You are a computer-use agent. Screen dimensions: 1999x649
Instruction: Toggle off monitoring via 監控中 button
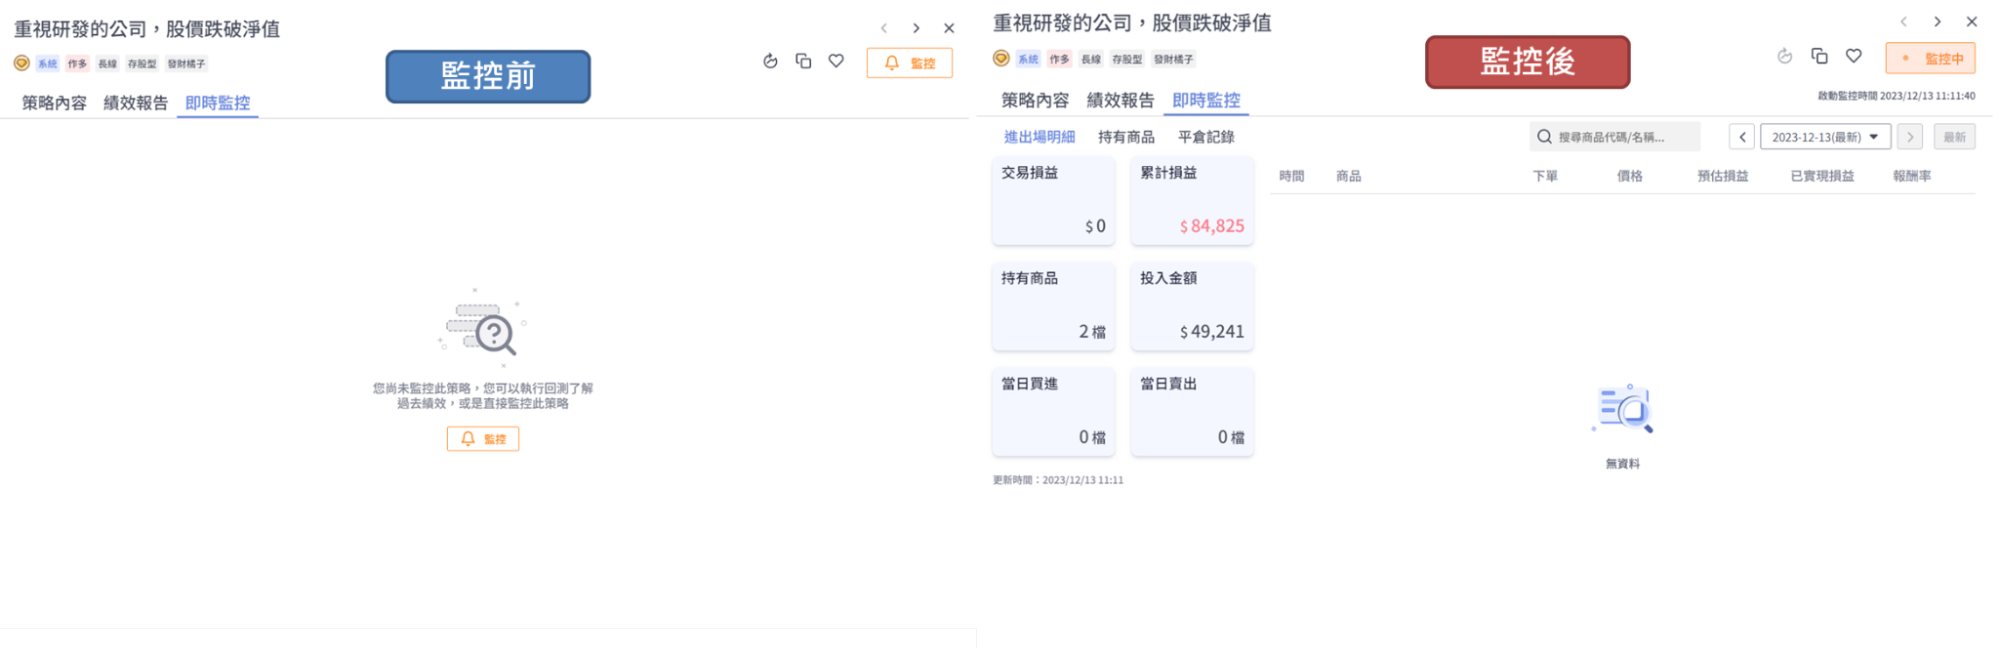[1930, 59]
